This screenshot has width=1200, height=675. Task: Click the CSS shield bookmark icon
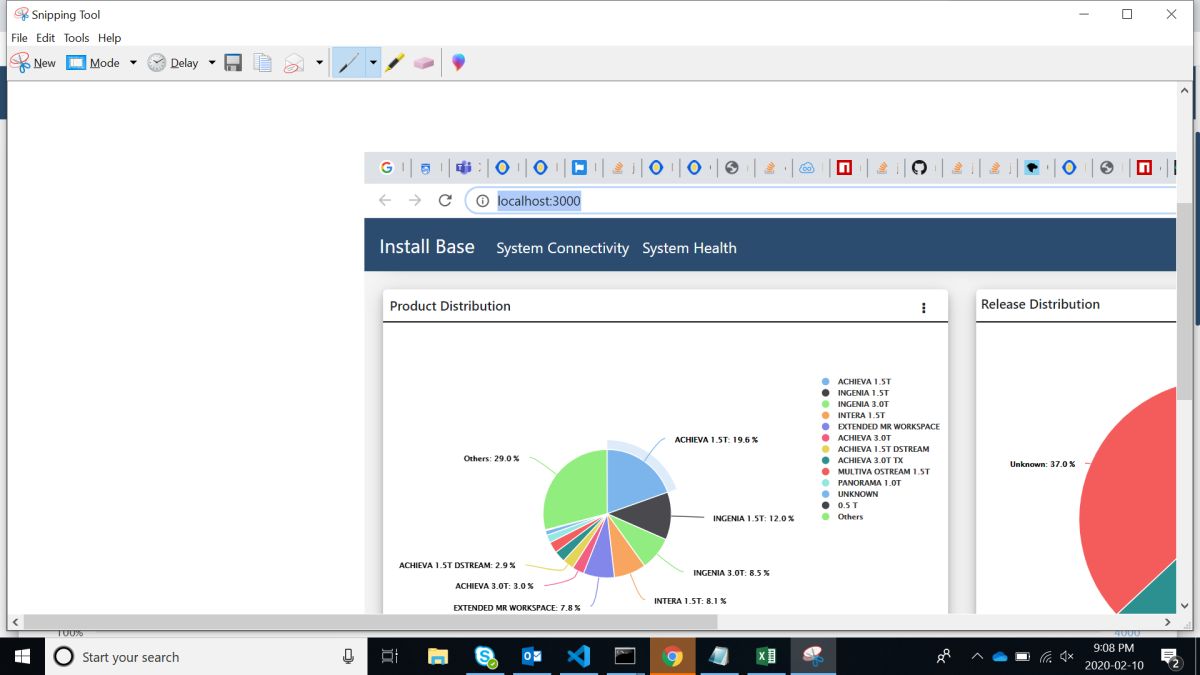(x=425, y=168)
